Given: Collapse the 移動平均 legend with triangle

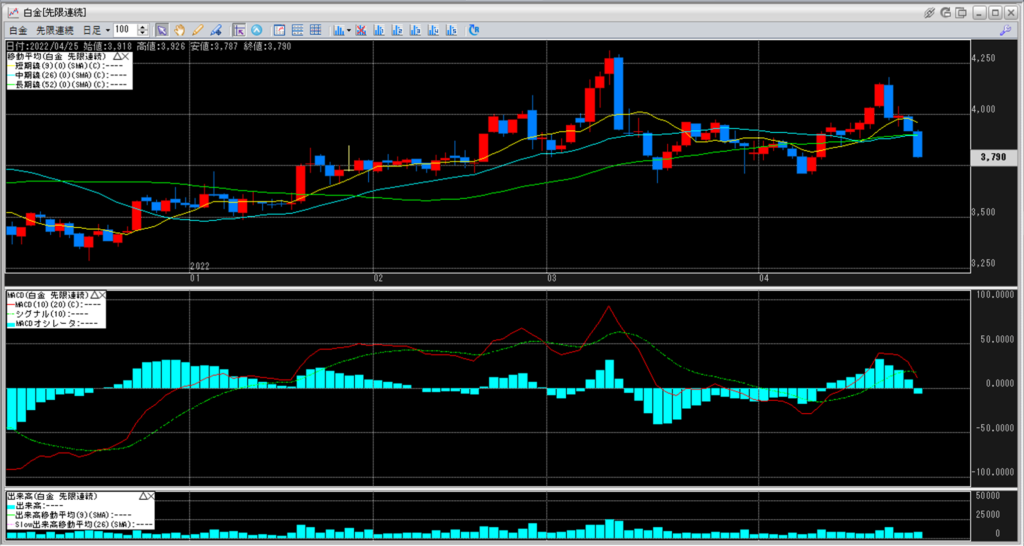Looking at the screenshot, I should coord(117,57).
